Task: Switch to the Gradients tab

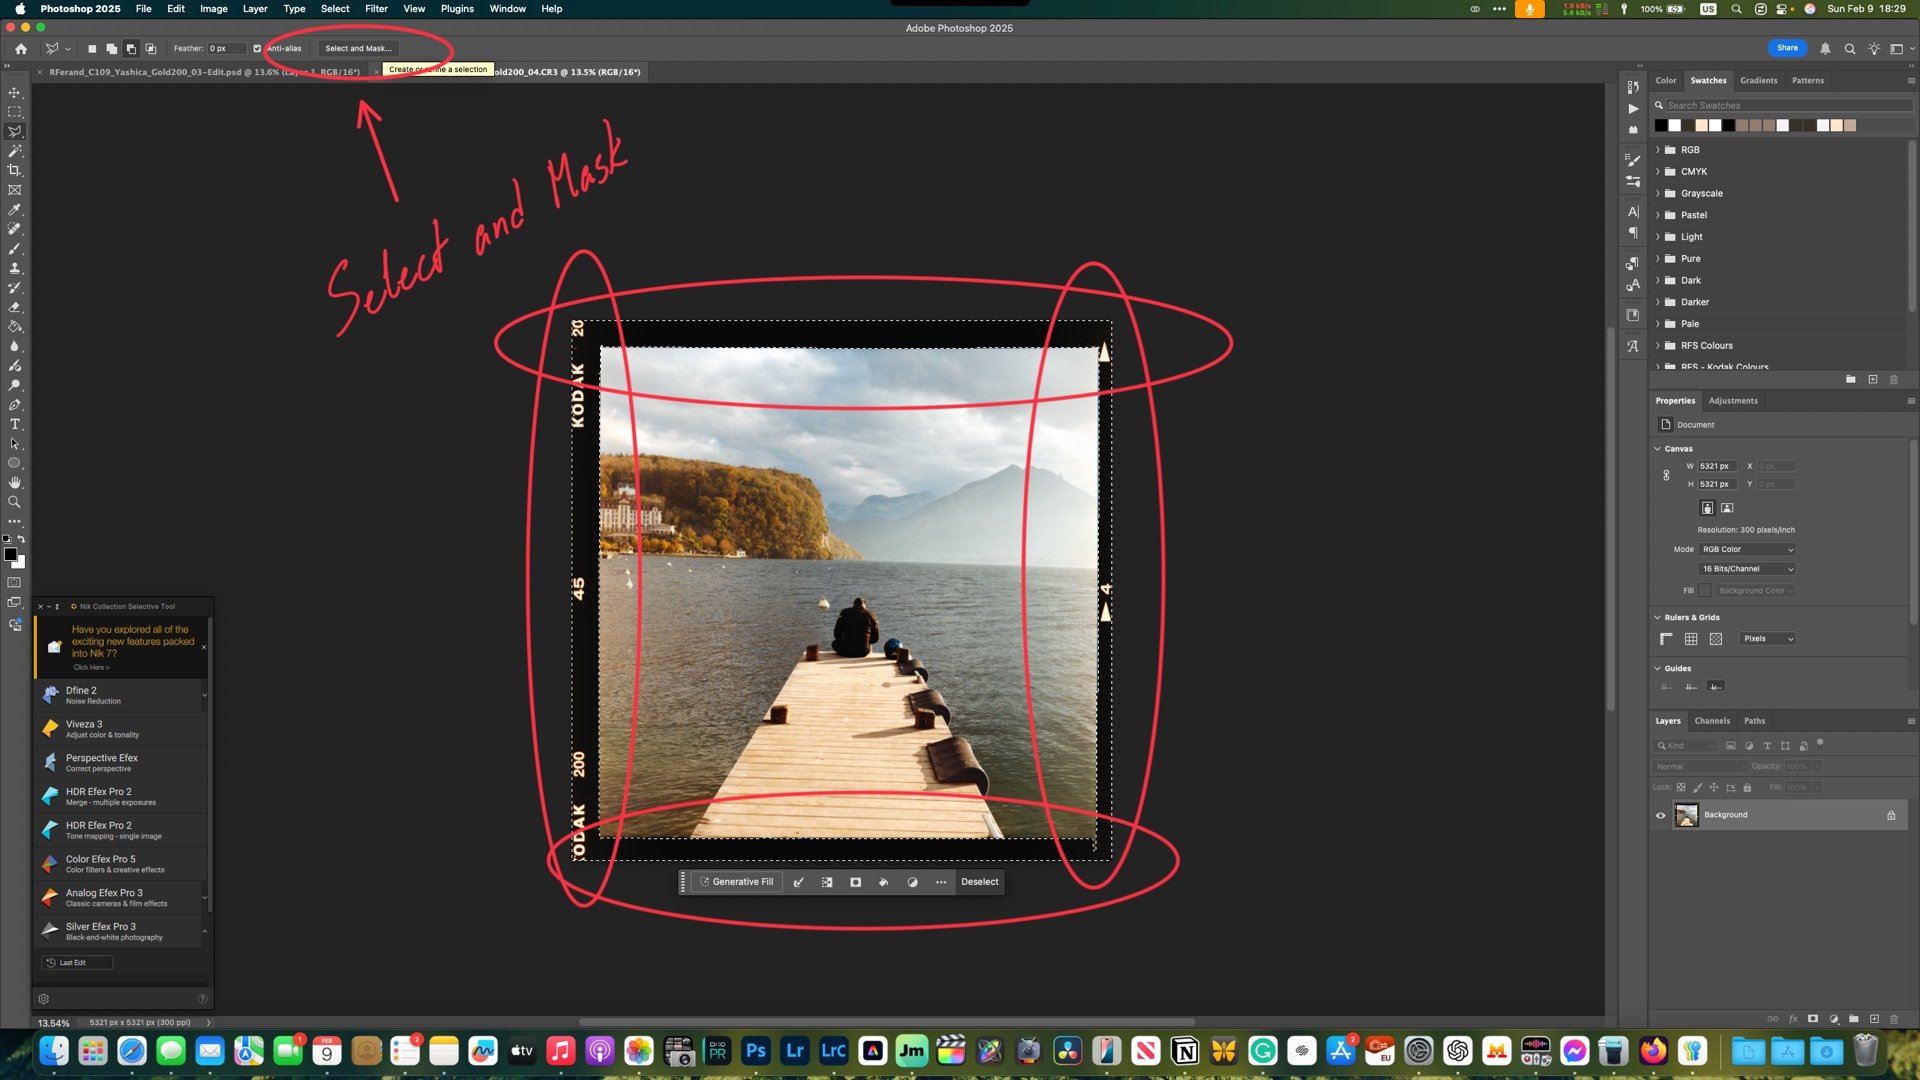Action: pos(1758,80)
